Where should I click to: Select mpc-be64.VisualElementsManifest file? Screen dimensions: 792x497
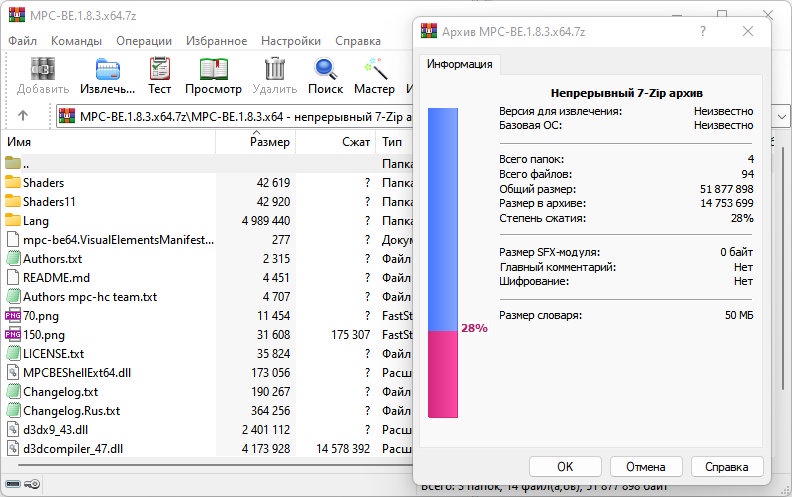click(118, 239)
